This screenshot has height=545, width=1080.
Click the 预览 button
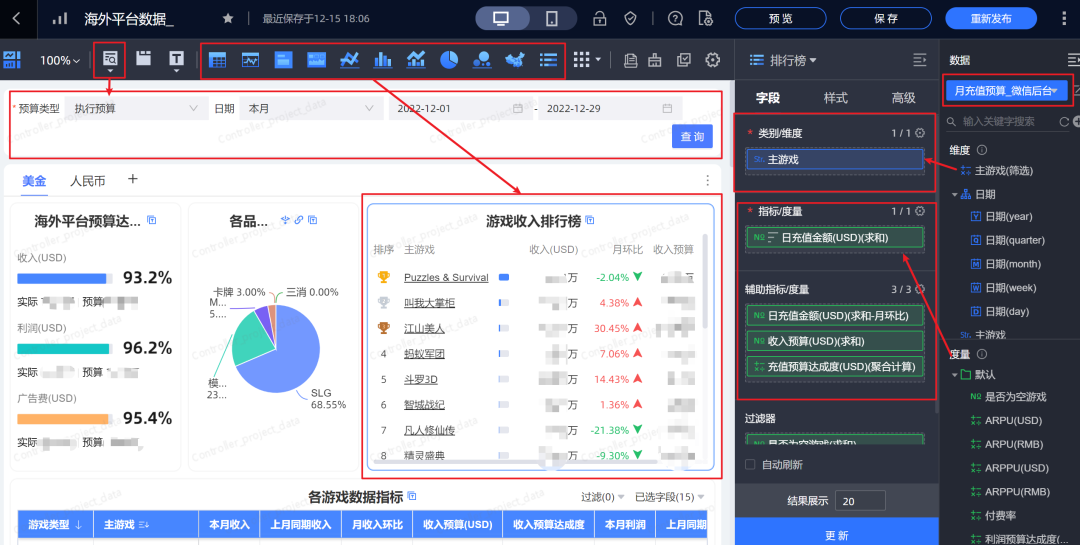pyautogui.click(x=780, y=19)
